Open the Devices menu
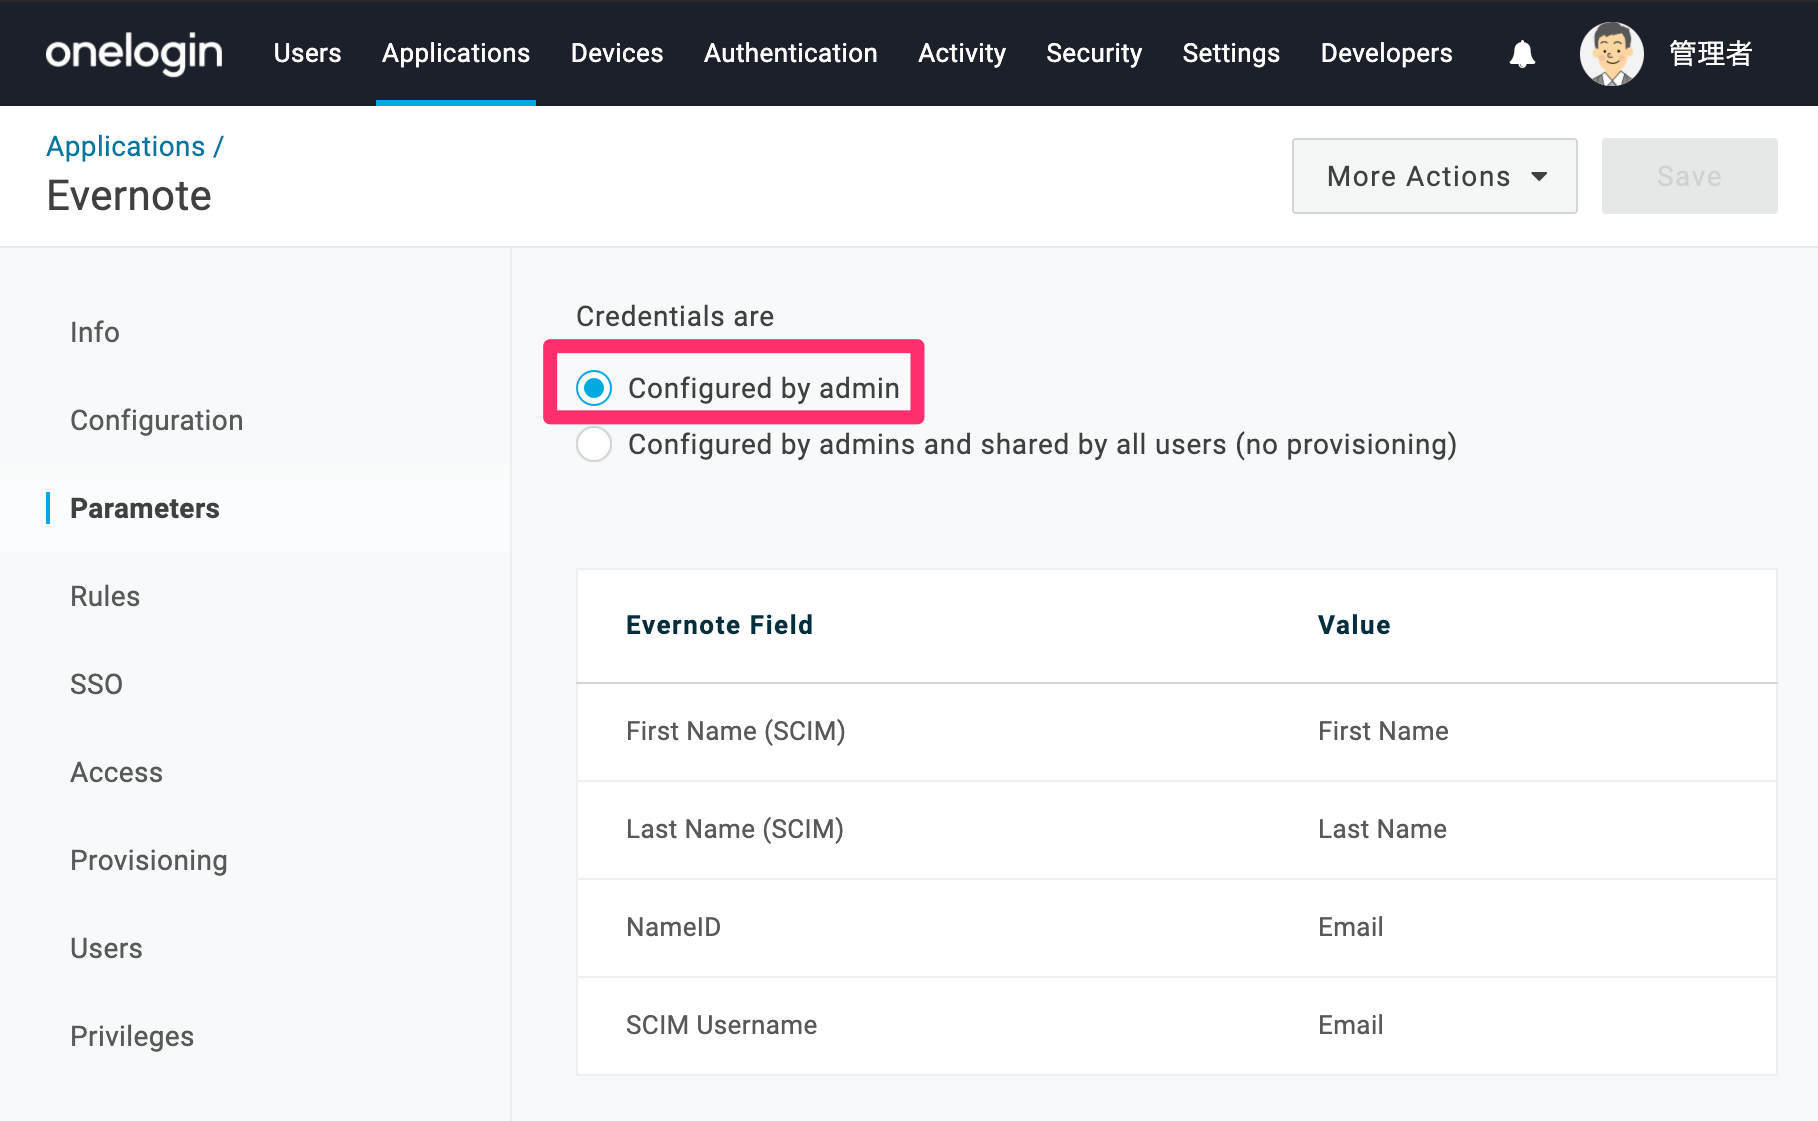1818x1121 pixels. (617, 53)
